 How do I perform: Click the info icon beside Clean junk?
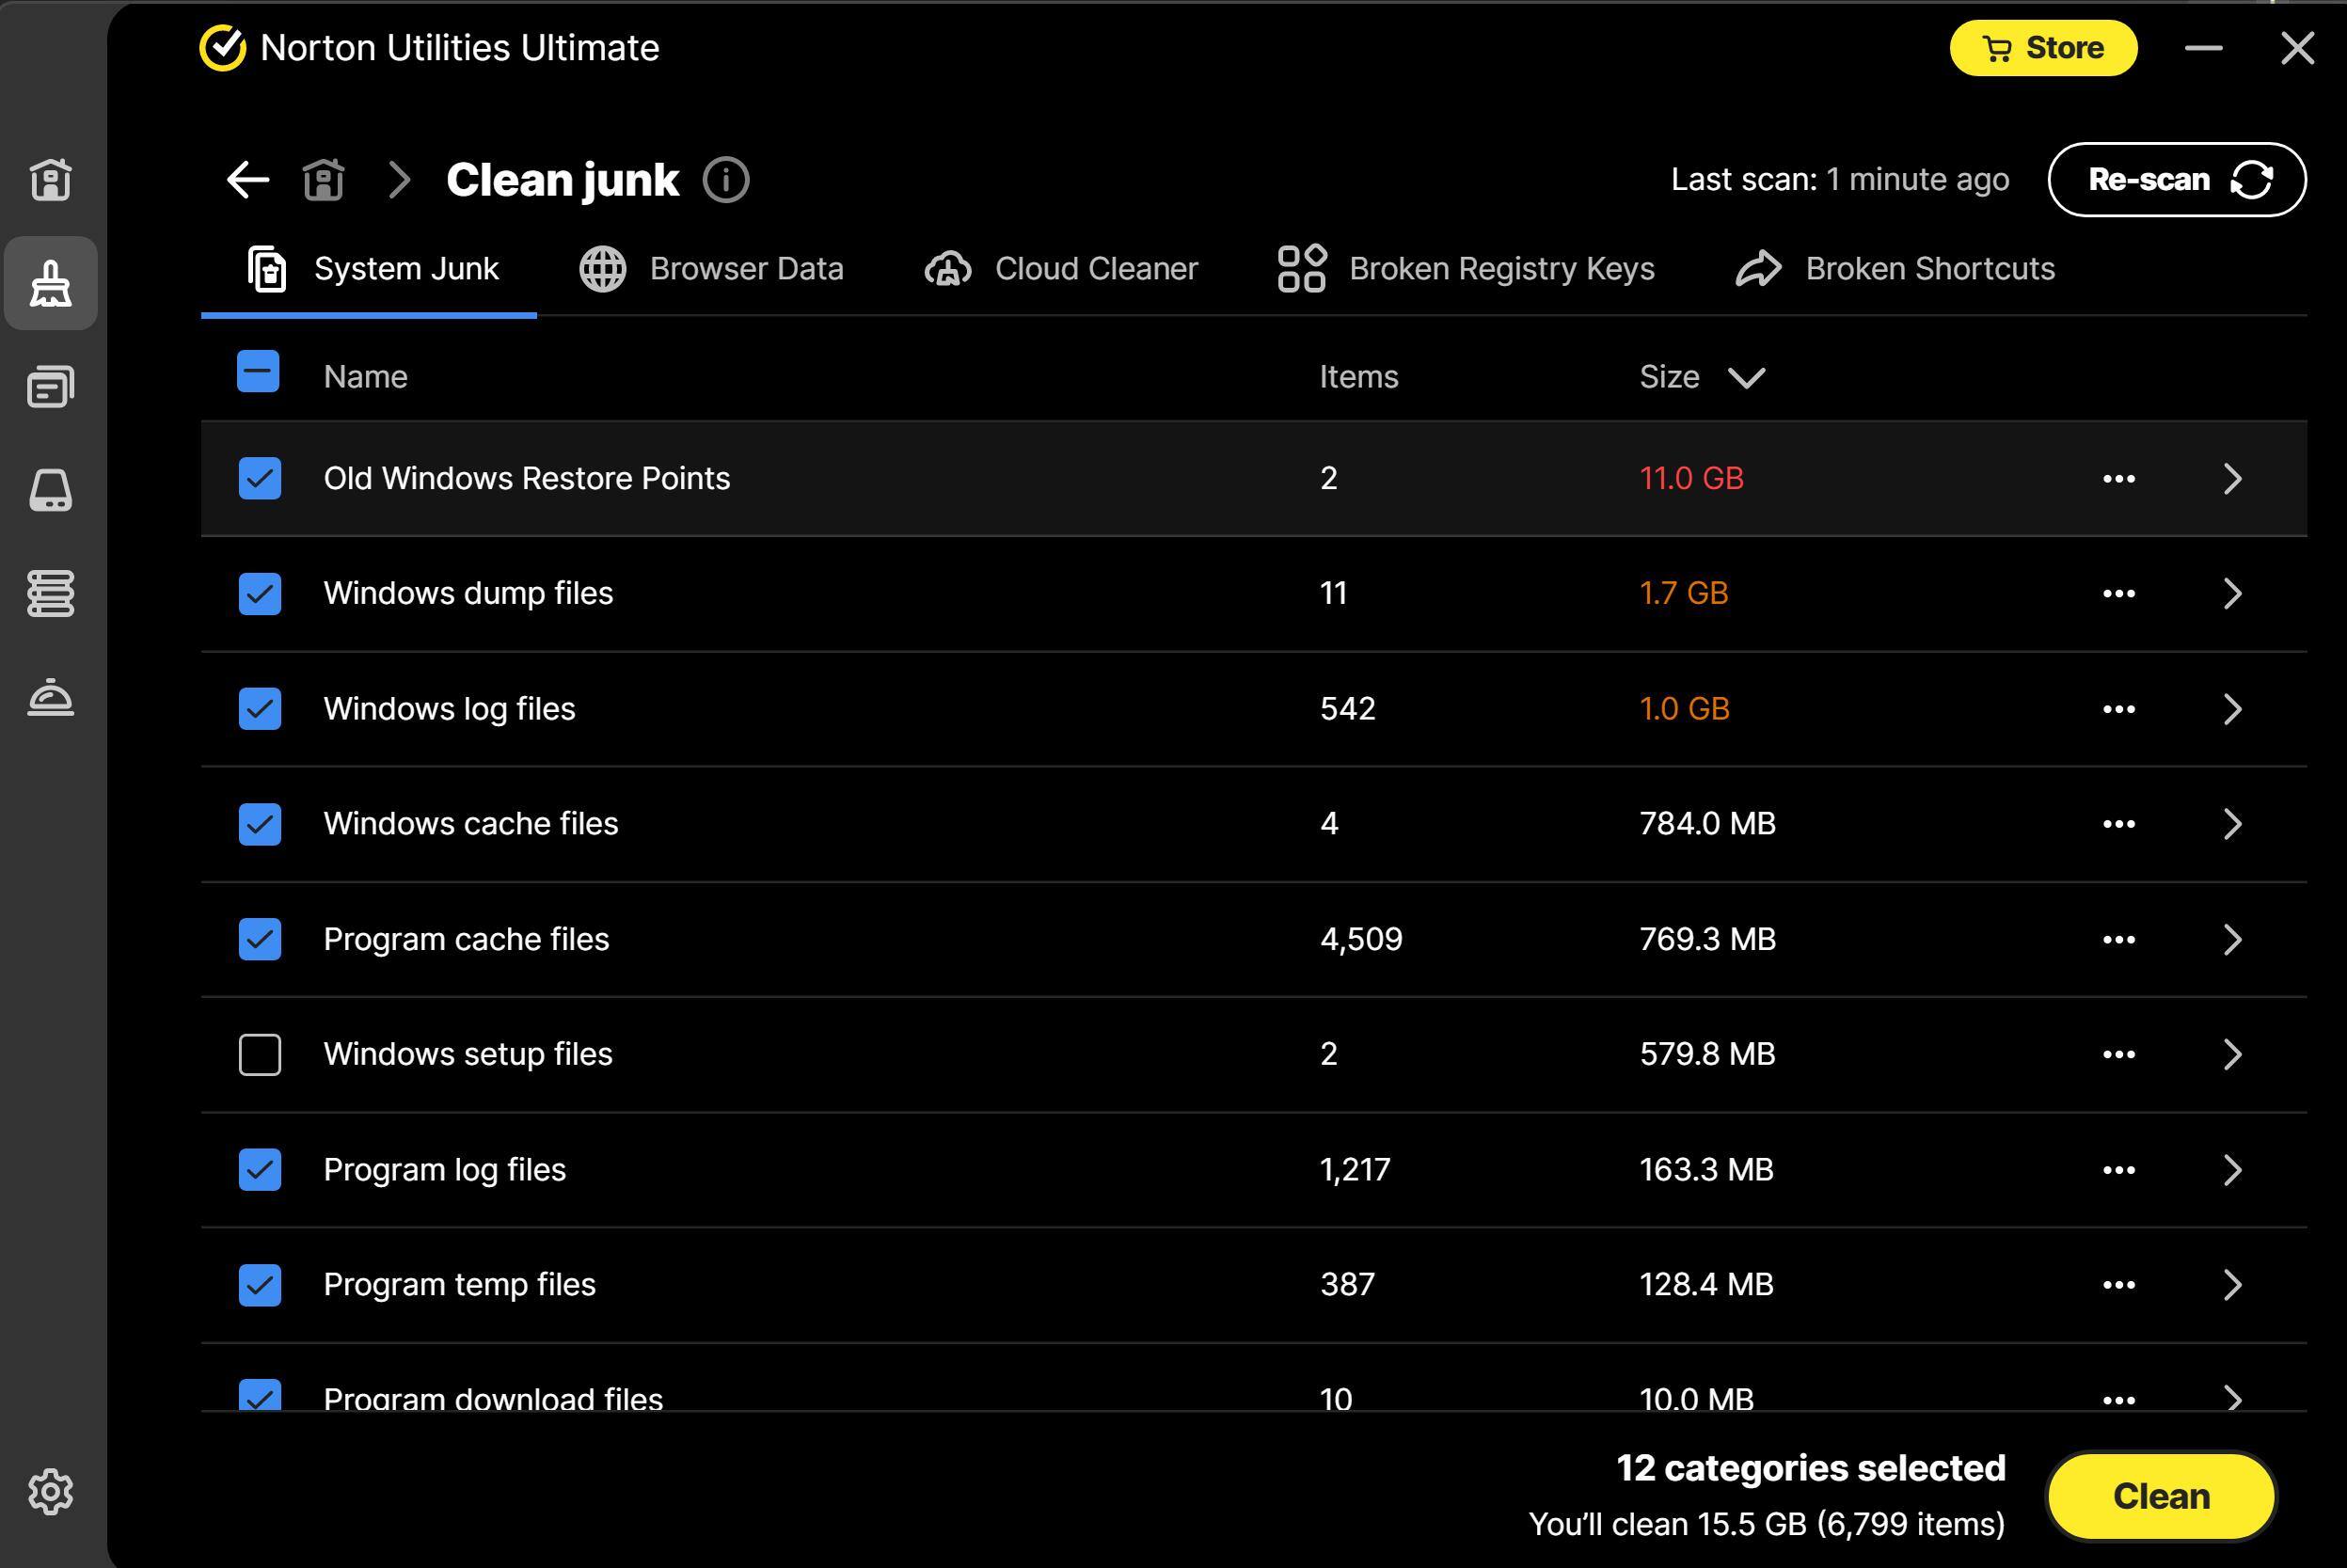(725, 180)
